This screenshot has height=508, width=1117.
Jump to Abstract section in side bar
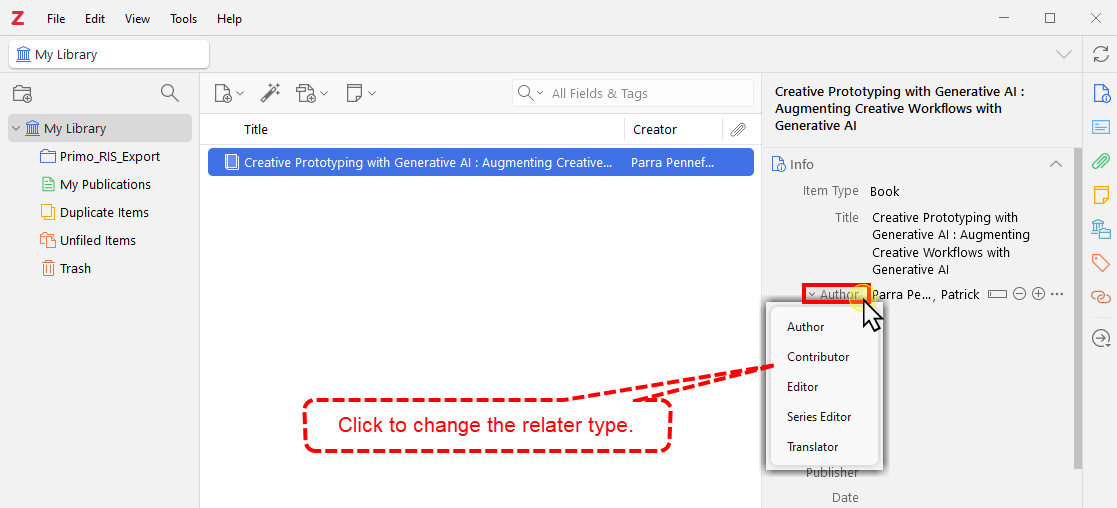click(1100, 127)
